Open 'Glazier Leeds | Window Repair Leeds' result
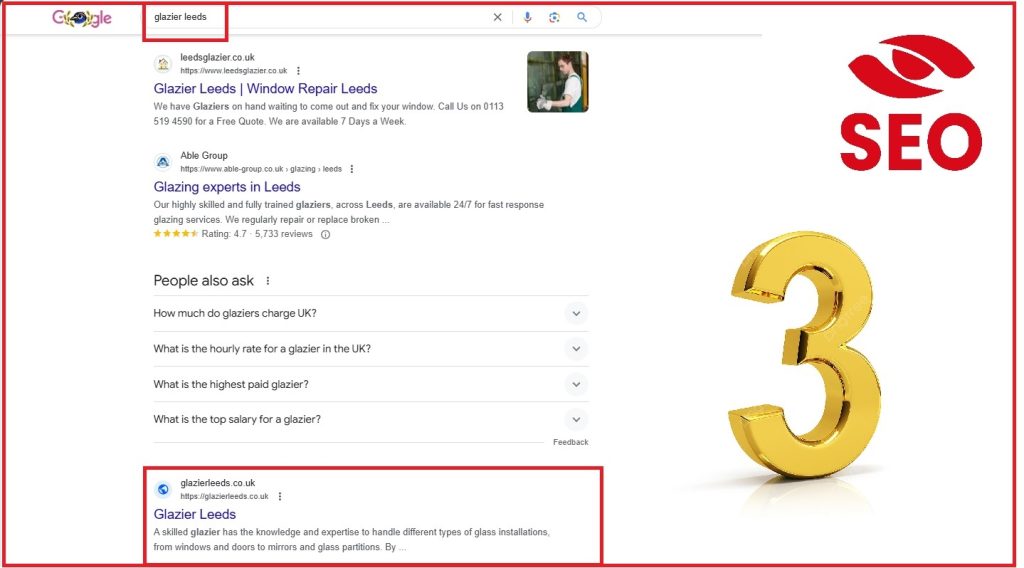 point(265,89)
